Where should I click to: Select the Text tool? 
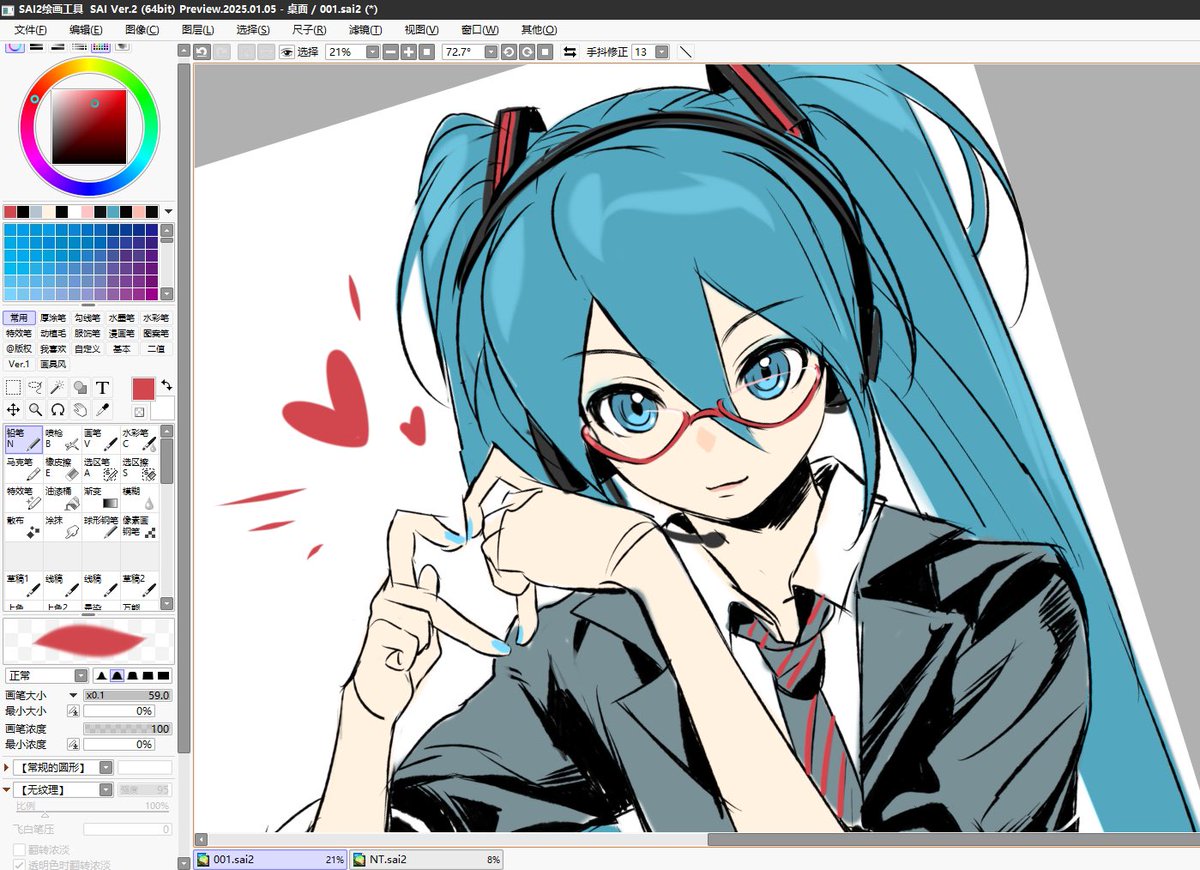coord(103,388)
